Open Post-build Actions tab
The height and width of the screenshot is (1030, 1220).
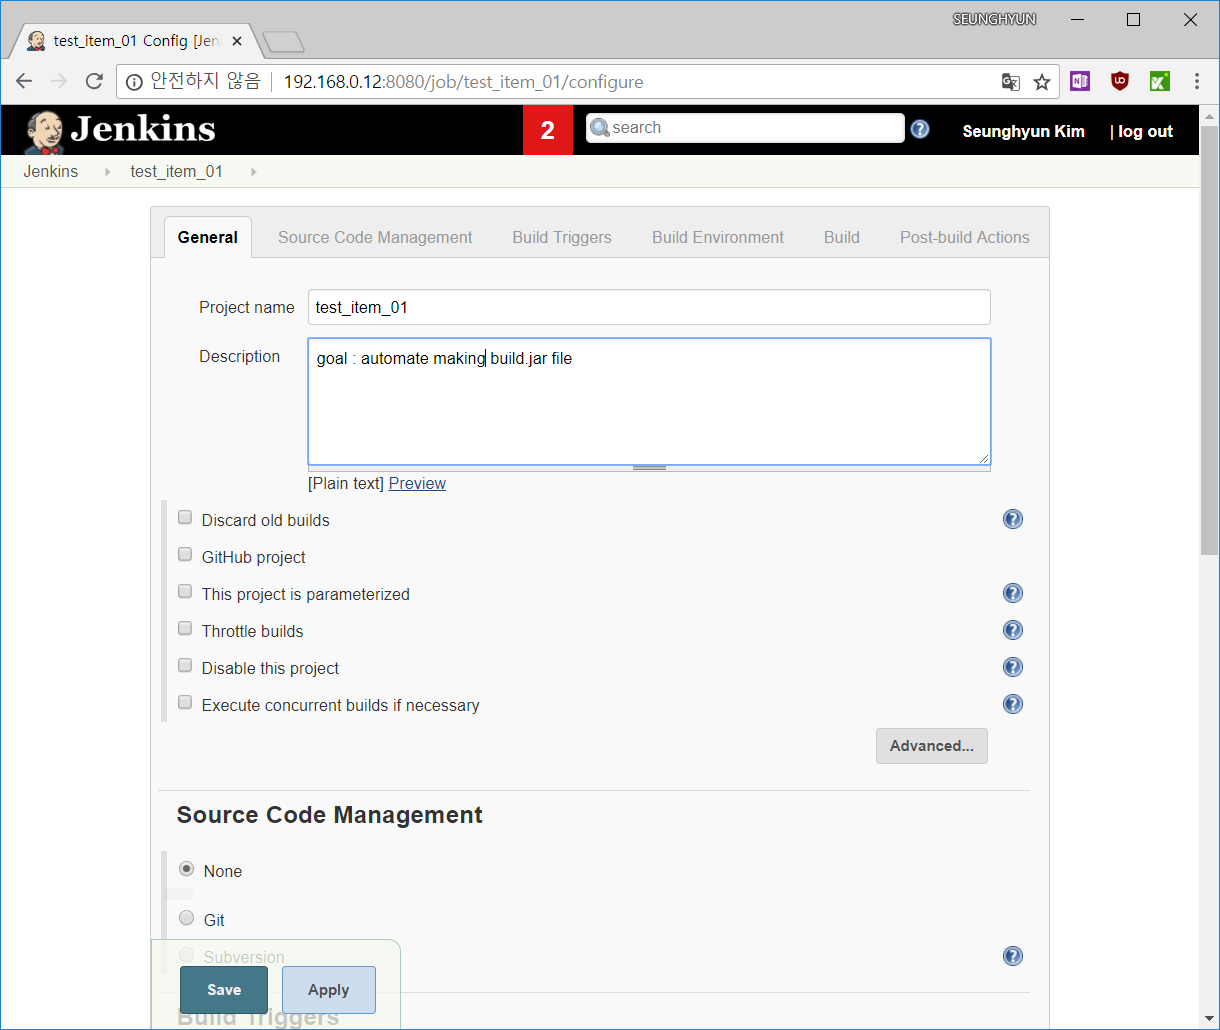coord(965,237)
